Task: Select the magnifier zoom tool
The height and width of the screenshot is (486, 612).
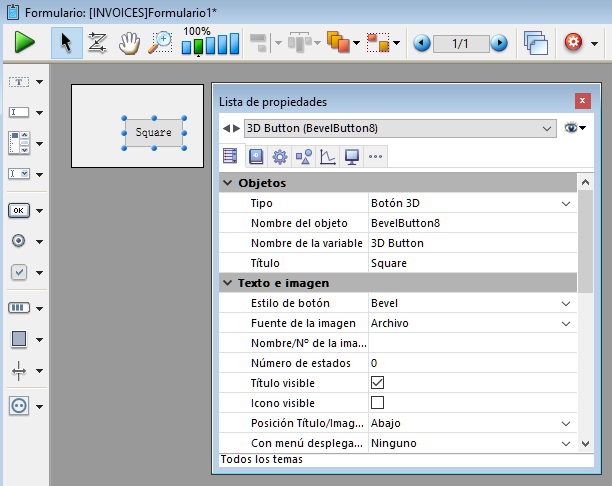Action: [x=160, y=44]
